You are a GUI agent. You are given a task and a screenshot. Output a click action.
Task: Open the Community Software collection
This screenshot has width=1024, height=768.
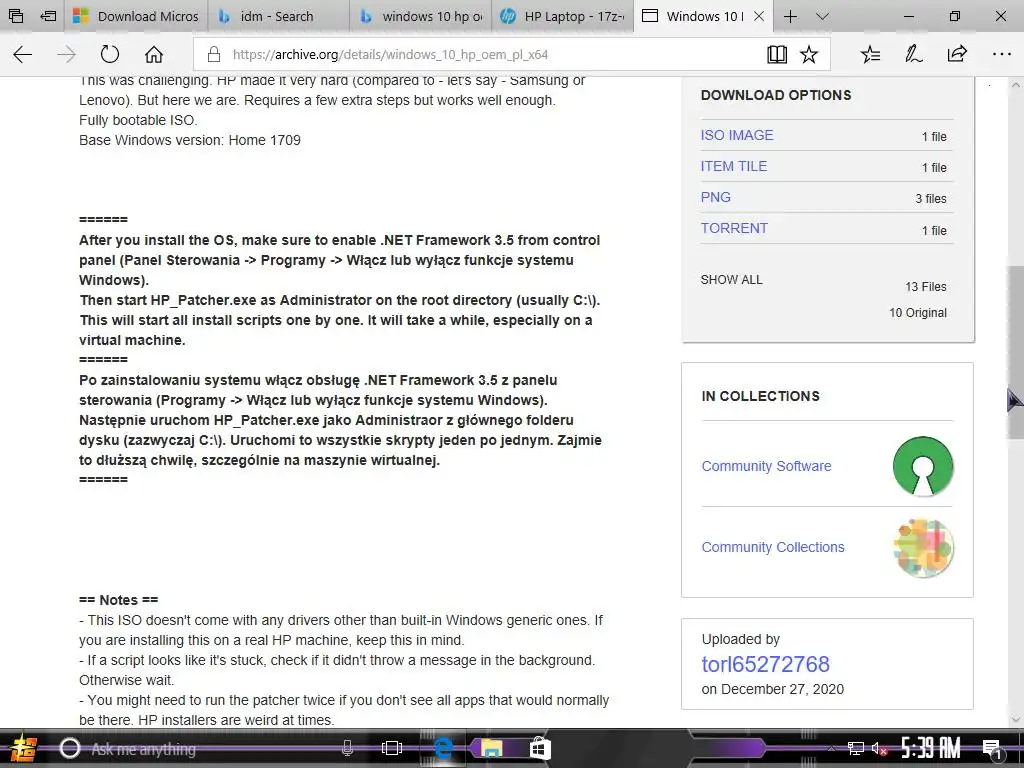click(766, 466)
